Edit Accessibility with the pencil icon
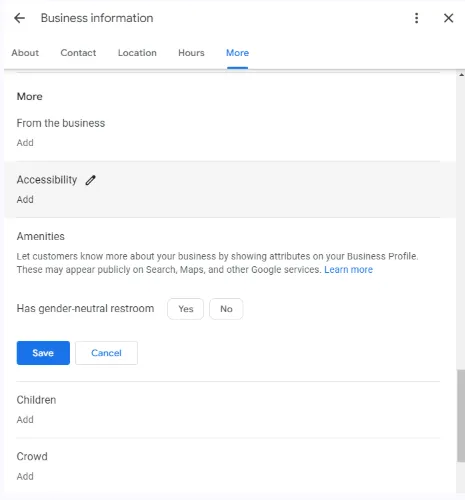 tap(90, 180)
